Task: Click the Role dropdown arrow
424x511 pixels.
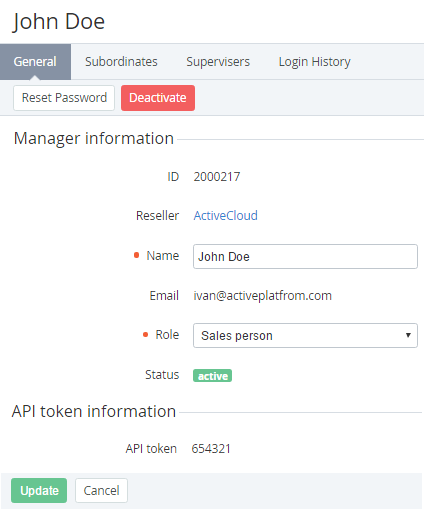Action: pos(408,335)
